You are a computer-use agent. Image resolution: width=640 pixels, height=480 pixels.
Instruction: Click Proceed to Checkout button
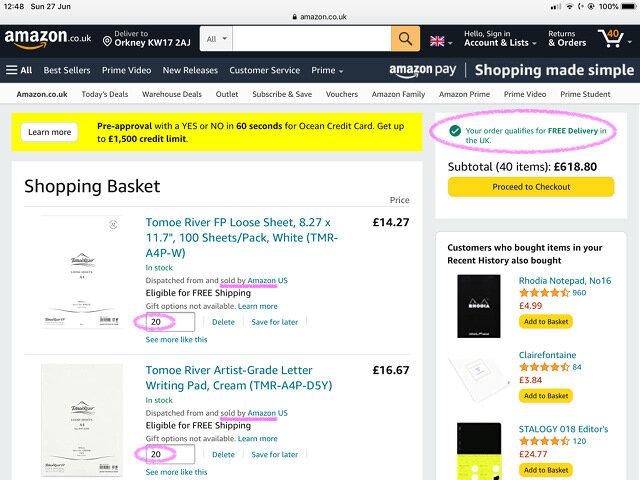tap(530, 187)
